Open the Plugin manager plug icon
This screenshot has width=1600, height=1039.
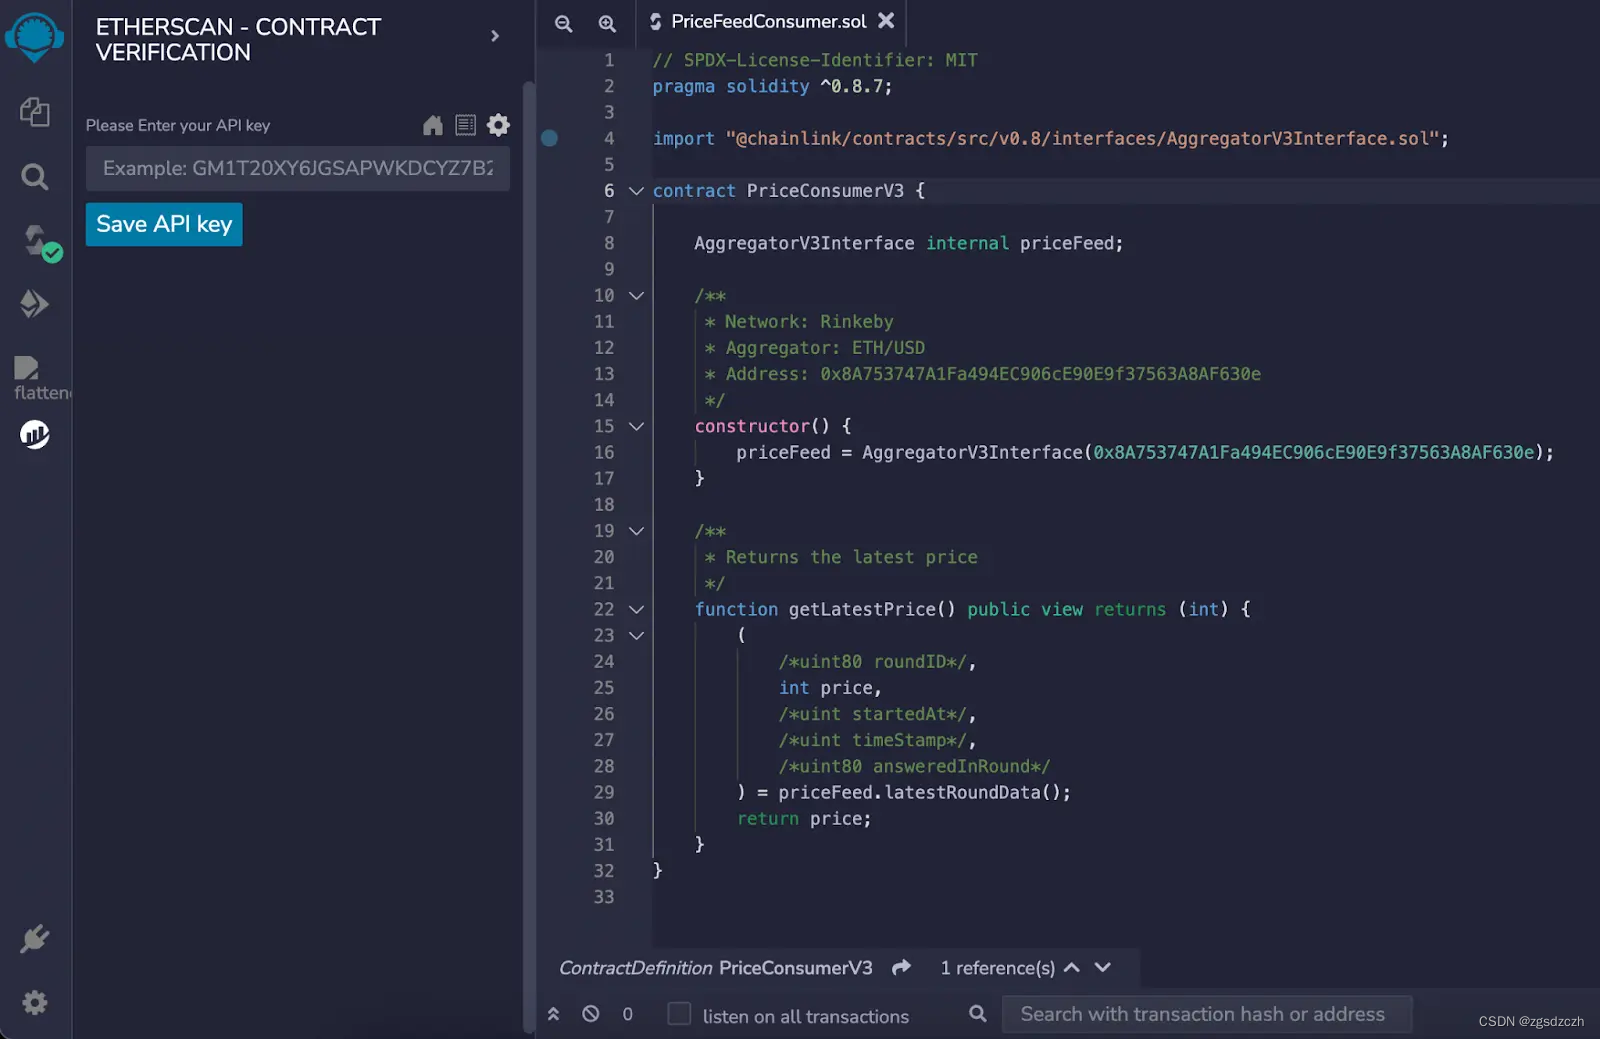pyautogui.click(x=35, y=938)
